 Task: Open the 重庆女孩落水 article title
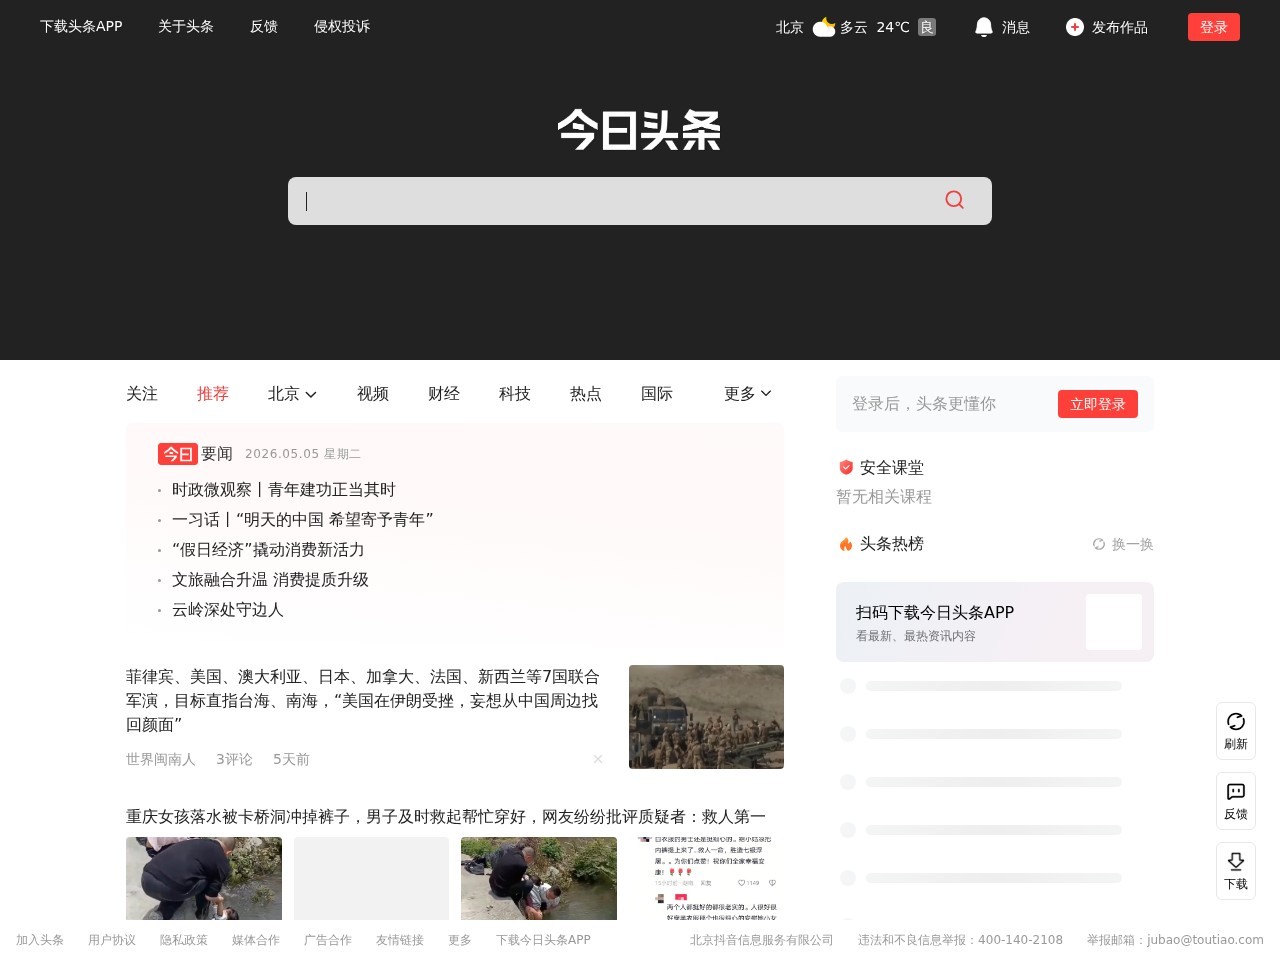pos(446,817)
